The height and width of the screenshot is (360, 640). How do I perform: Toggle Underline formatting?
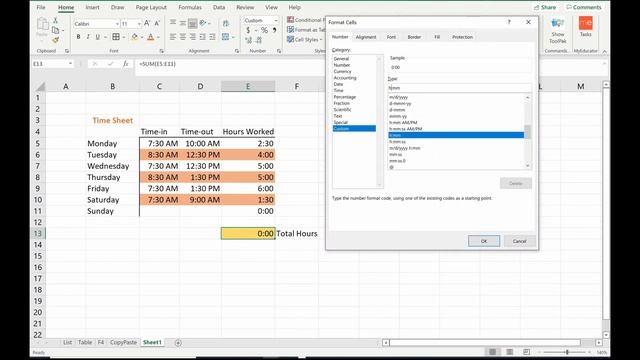tap(98, 37)
